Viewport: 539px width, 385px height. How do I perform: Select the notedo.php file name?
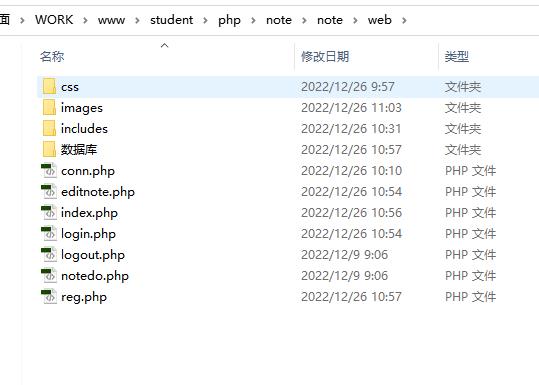point(95,276)
